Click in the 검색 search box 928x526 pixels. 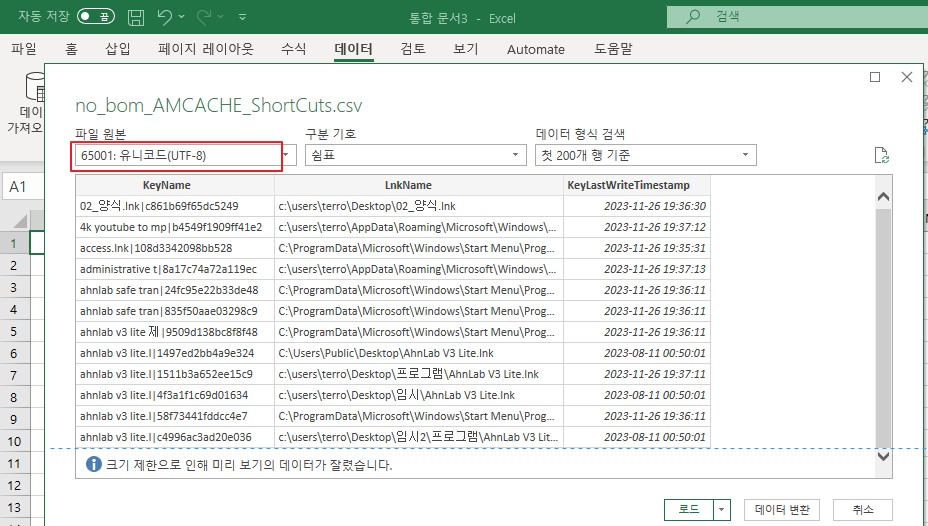pyautogui.click(x=797, y=17)
